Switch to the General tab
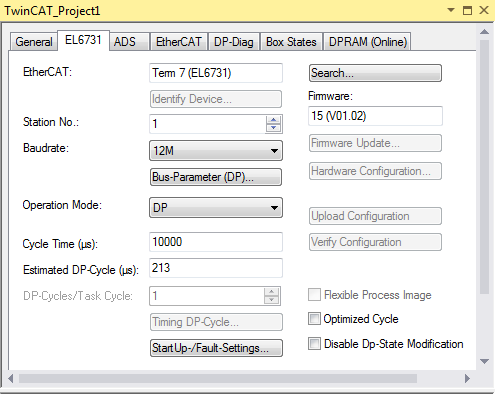 point(34,42)
